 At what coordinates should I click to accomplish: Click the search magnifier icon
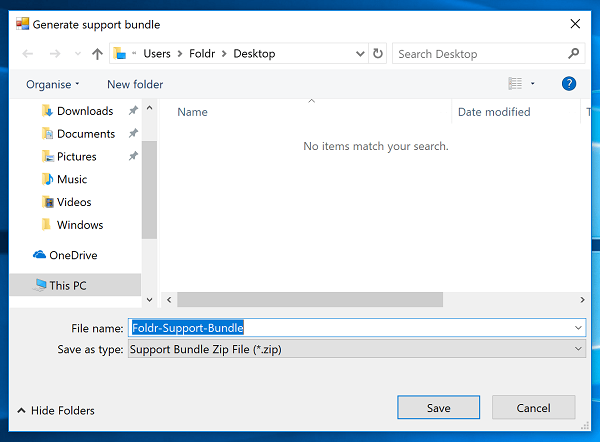(573, 54)
